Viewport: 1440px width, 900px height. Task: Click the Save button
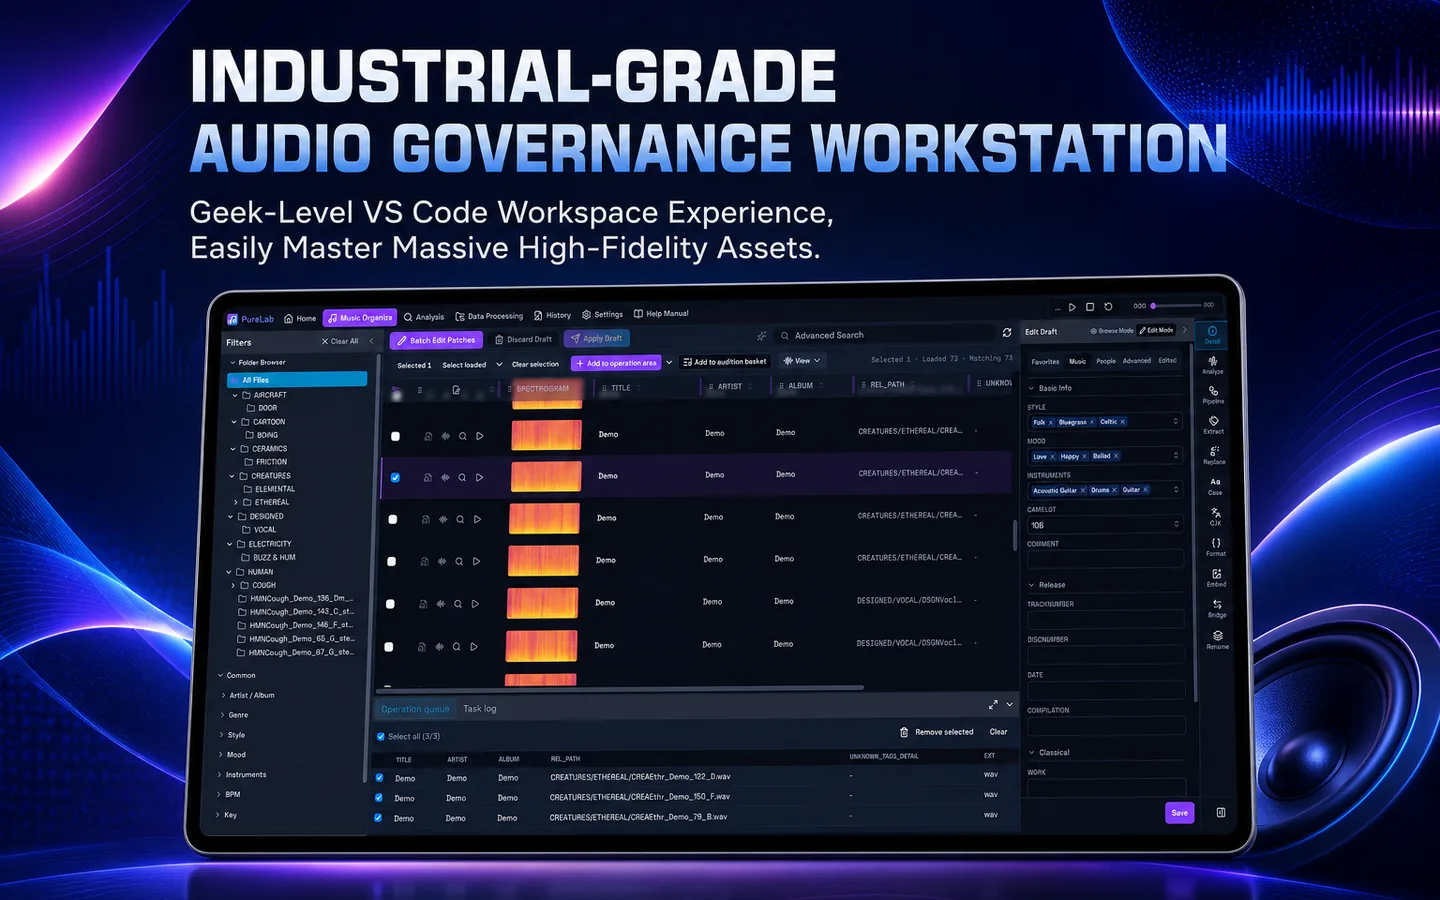point(1180,812)
